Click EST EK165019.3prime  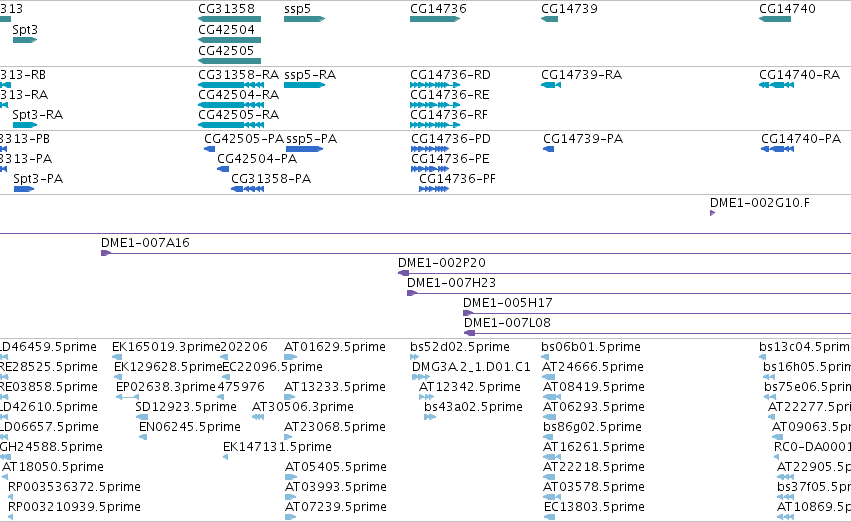tap(166, 347)
